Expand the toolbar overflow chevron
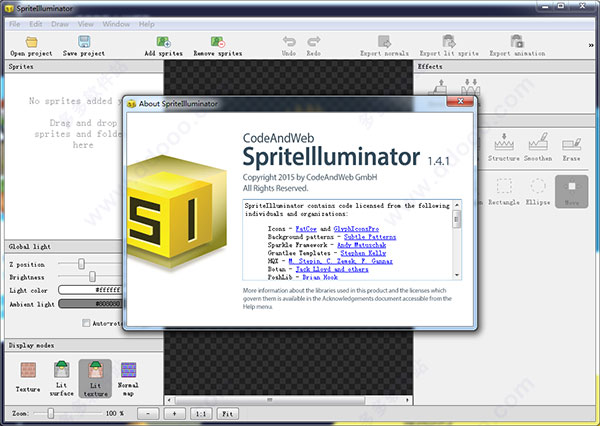The height and width of the screenshot is (426, 600). point(591,45)
